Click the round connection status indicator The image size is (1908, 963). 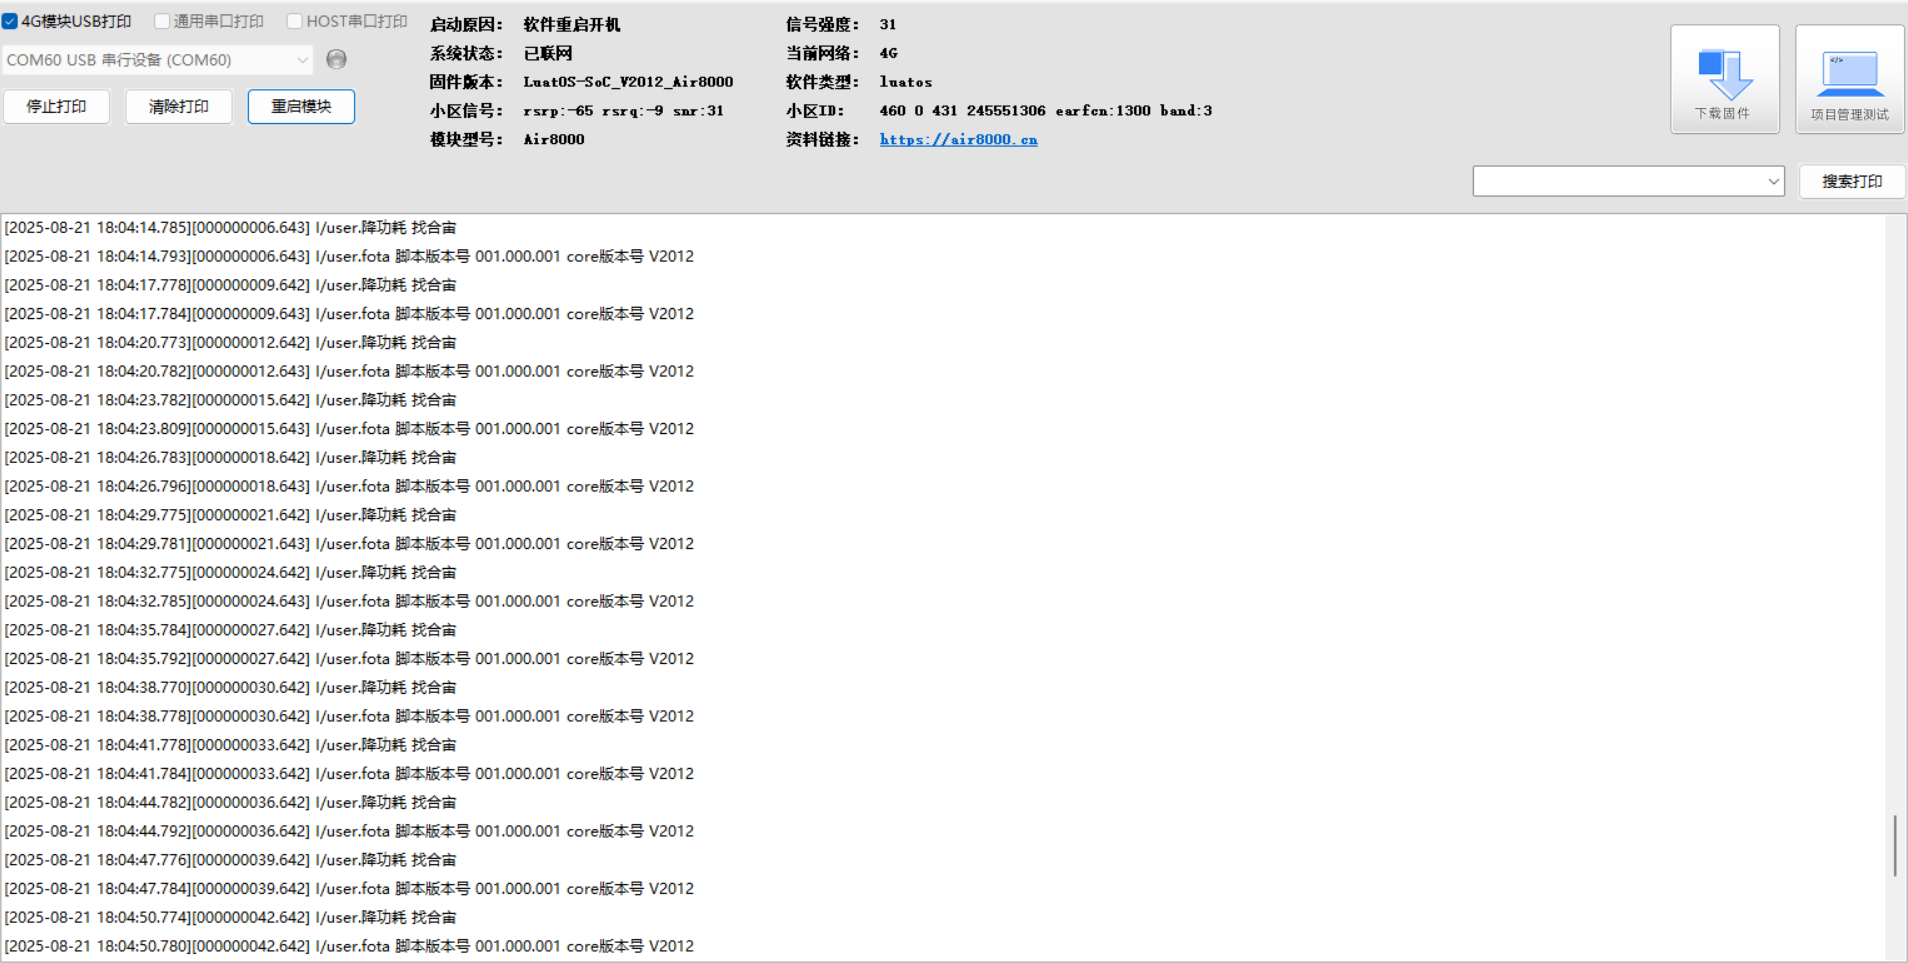337,60
